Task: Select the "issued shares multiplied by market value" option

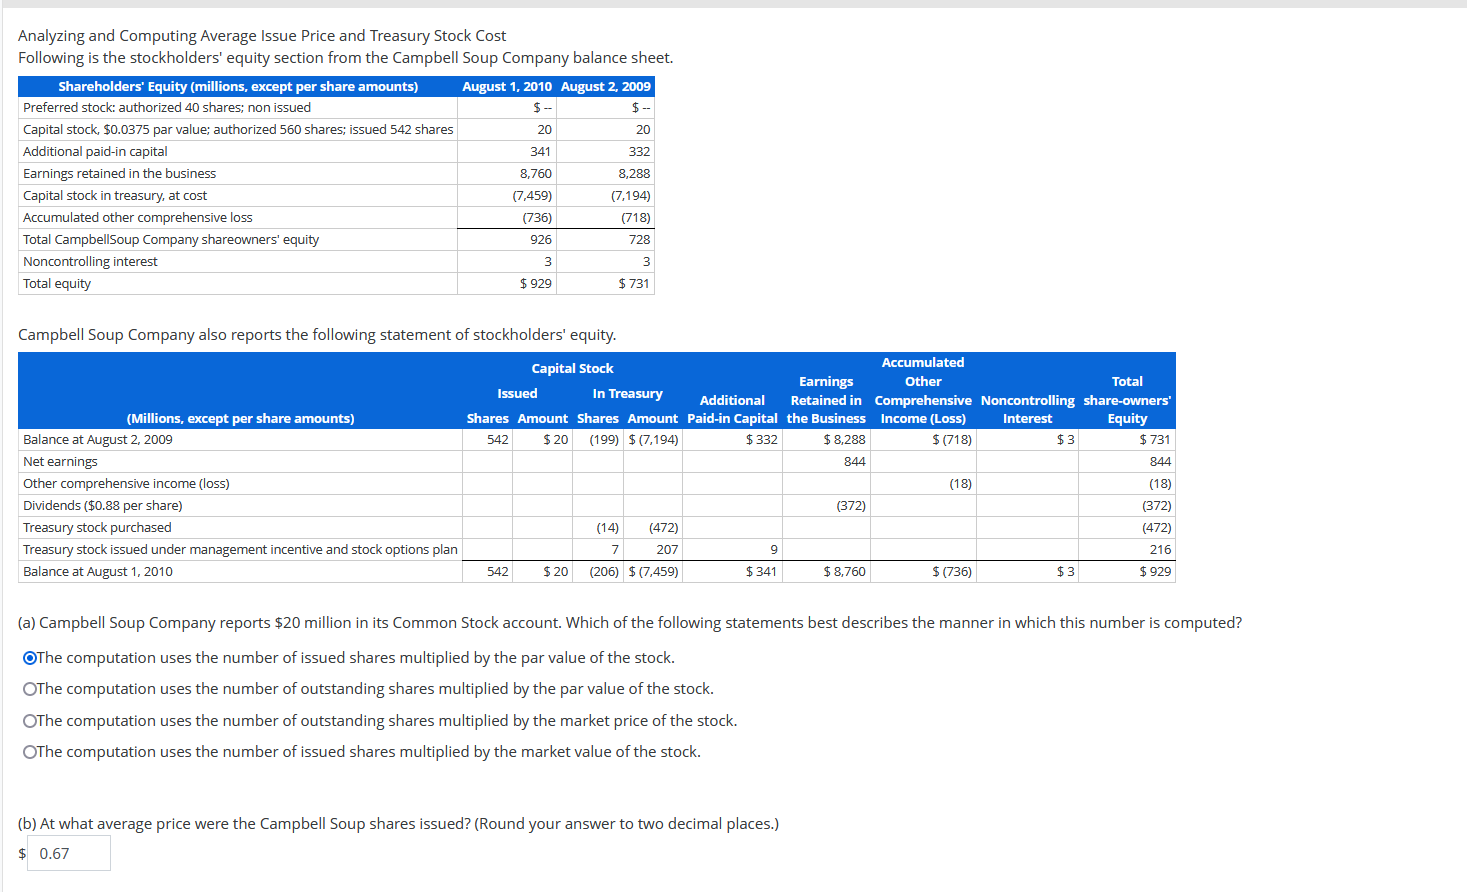Action: pyautogui.click(x=29, y=751)
